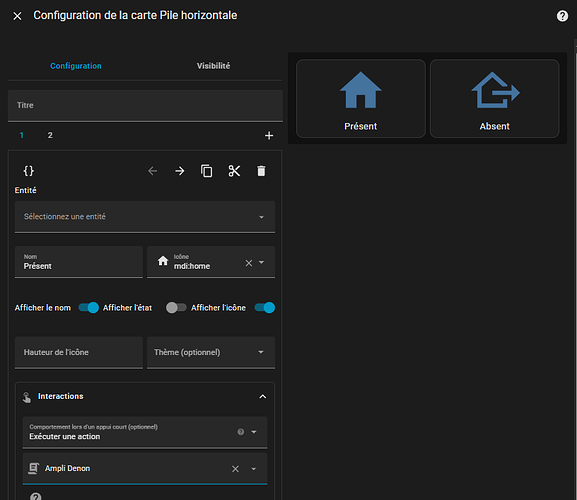Click the home icon in Icône field
The image size is (577, 500).
tap(163, 261)
